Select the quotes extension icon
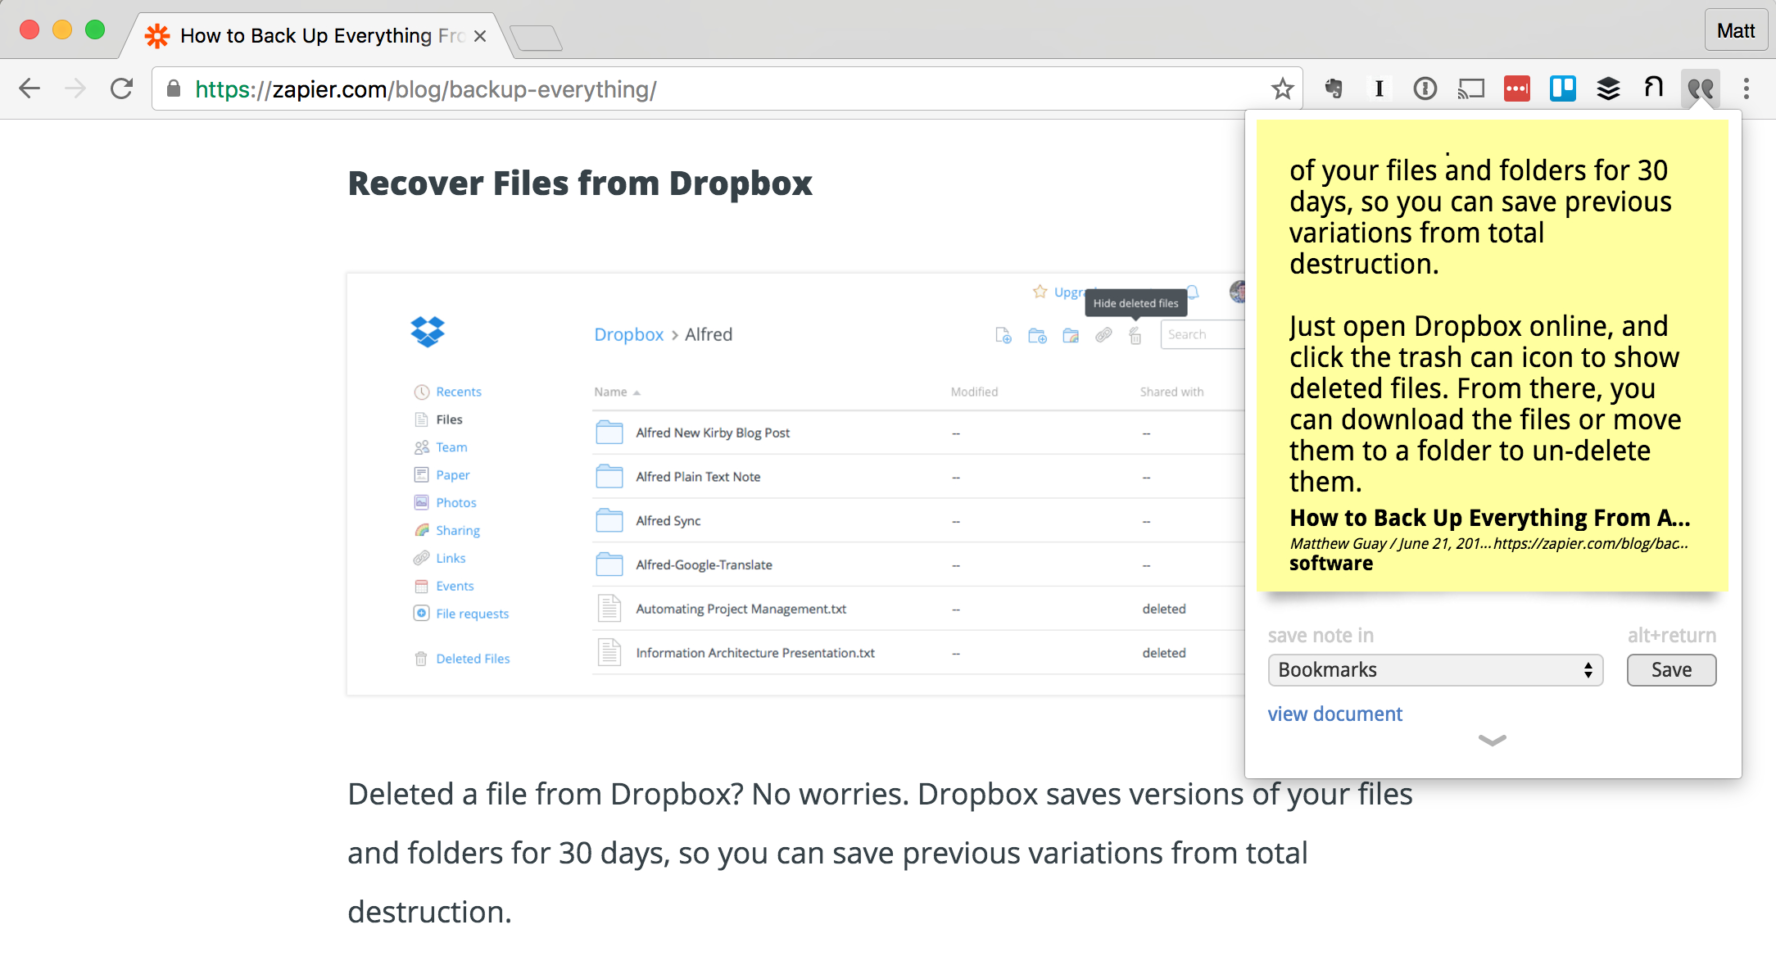This screenshot has height=970, width=1776. (x=1700, y=88)
